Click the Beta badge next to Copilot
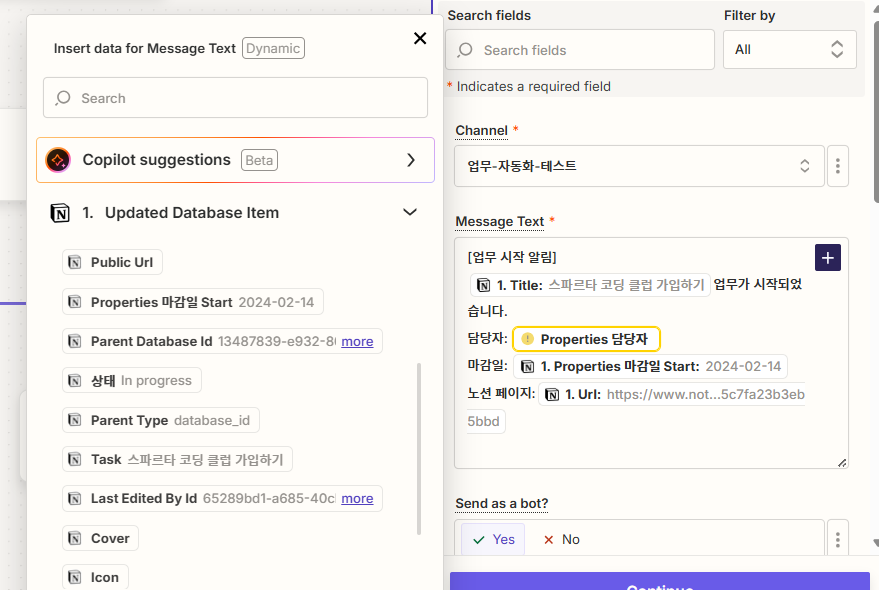The width and height of the screenshot is (879, 590). (x=259, y=160)
